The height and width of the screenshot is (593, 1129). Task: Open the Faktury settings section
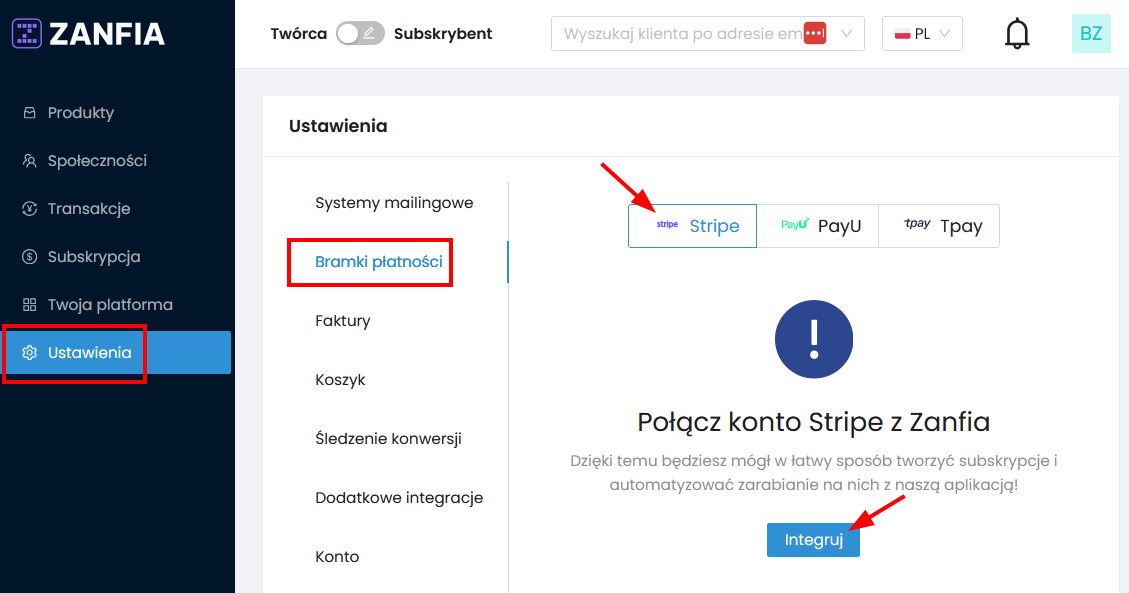point(343,321)
